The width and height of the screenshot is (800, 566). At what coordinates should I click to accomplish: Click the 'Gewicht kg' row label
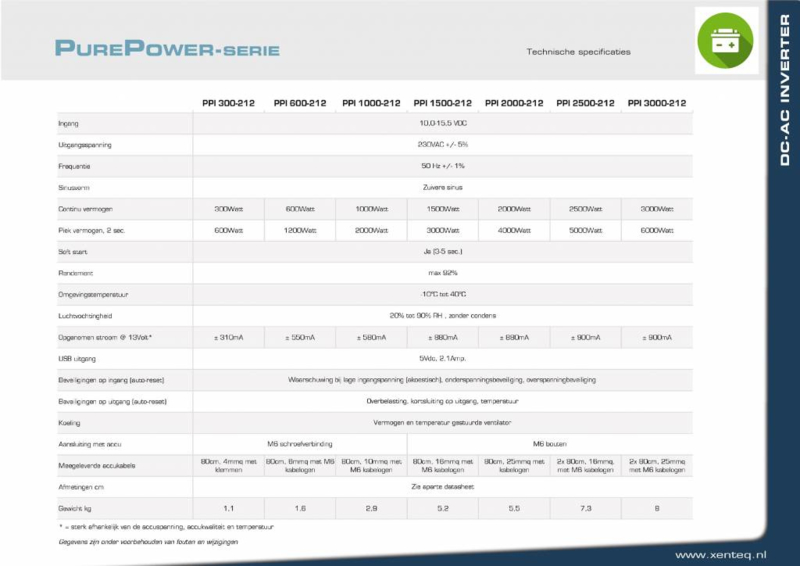tap(74, 509)
